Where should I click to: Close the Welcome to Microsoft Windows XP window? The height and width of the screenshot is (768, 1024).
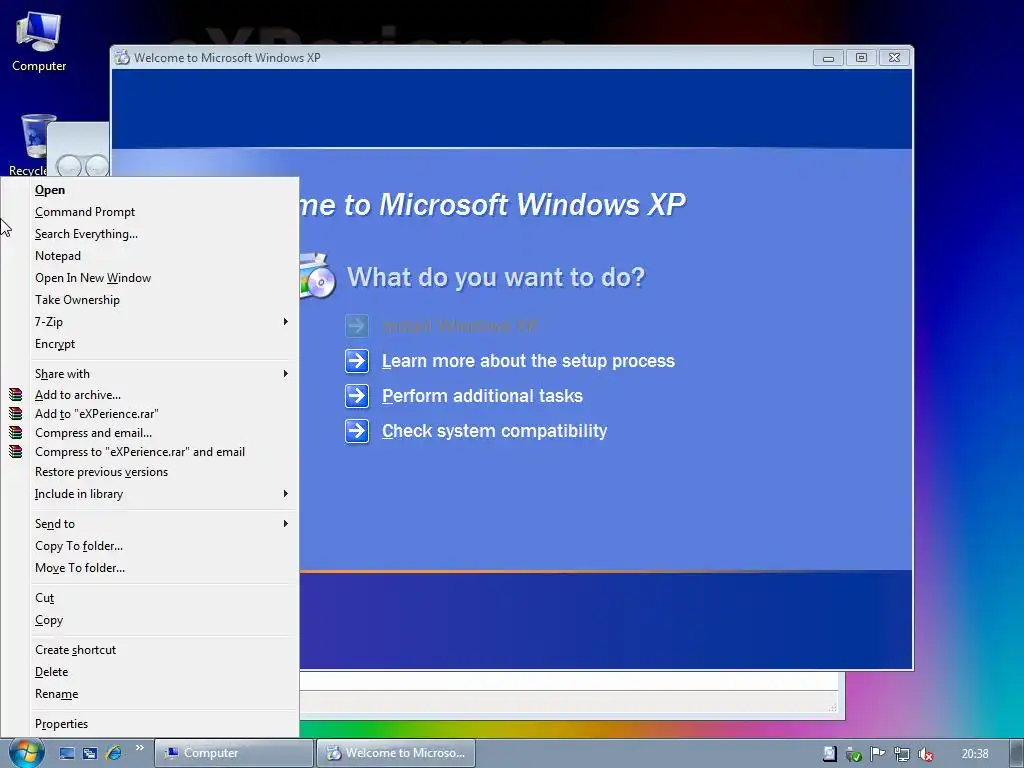click(x=895, y=57)
